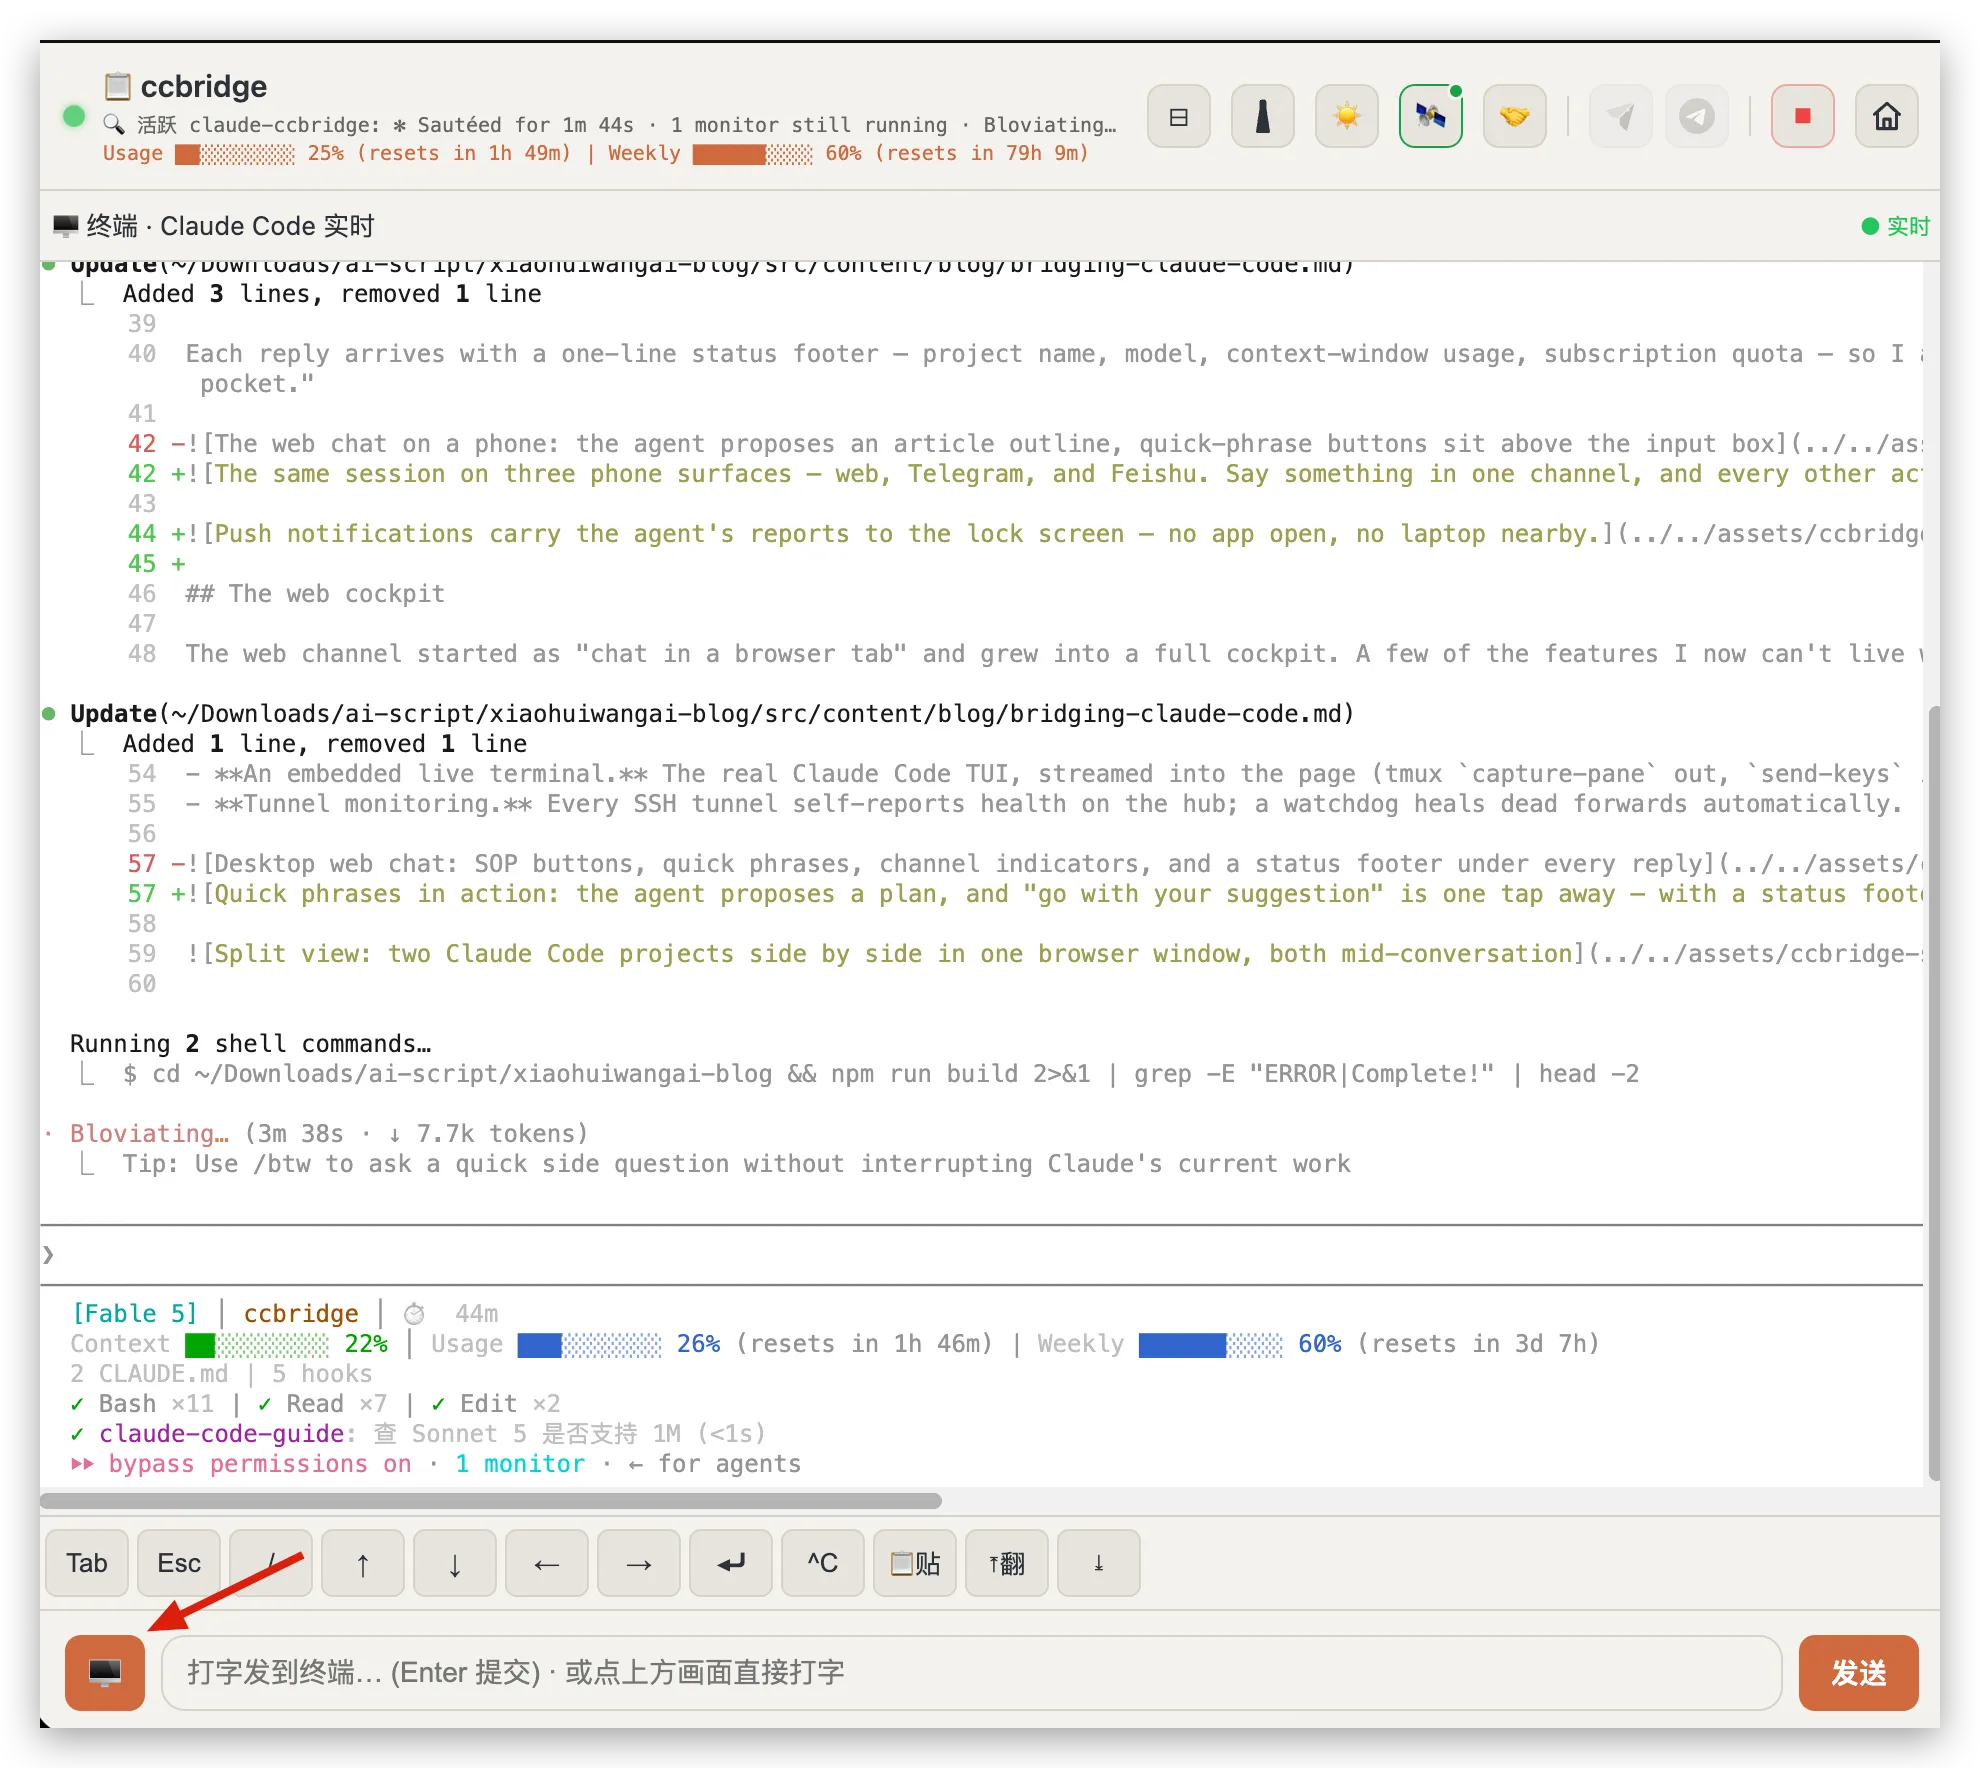Click the Enter return key button
This screenshot has height=1768, width=1980.
tap(731, 1563)
